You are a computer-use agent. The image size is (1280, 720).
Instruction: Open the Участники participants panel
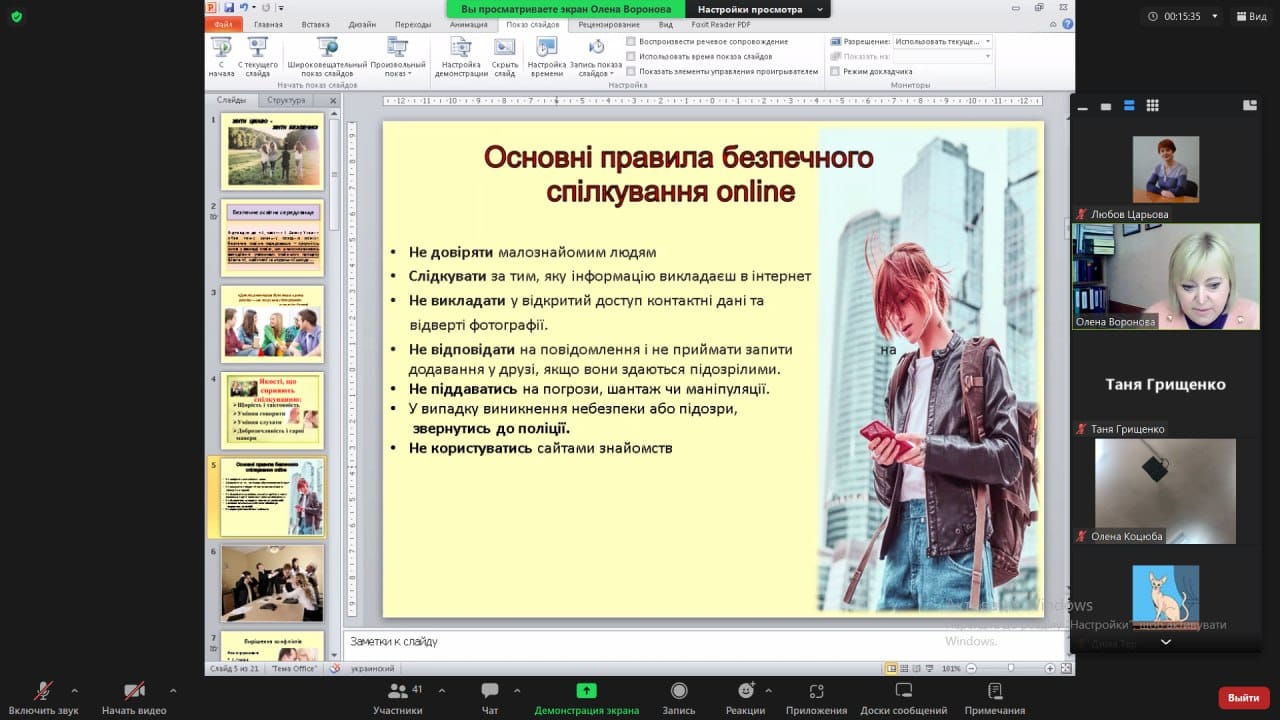pos(398,691)
